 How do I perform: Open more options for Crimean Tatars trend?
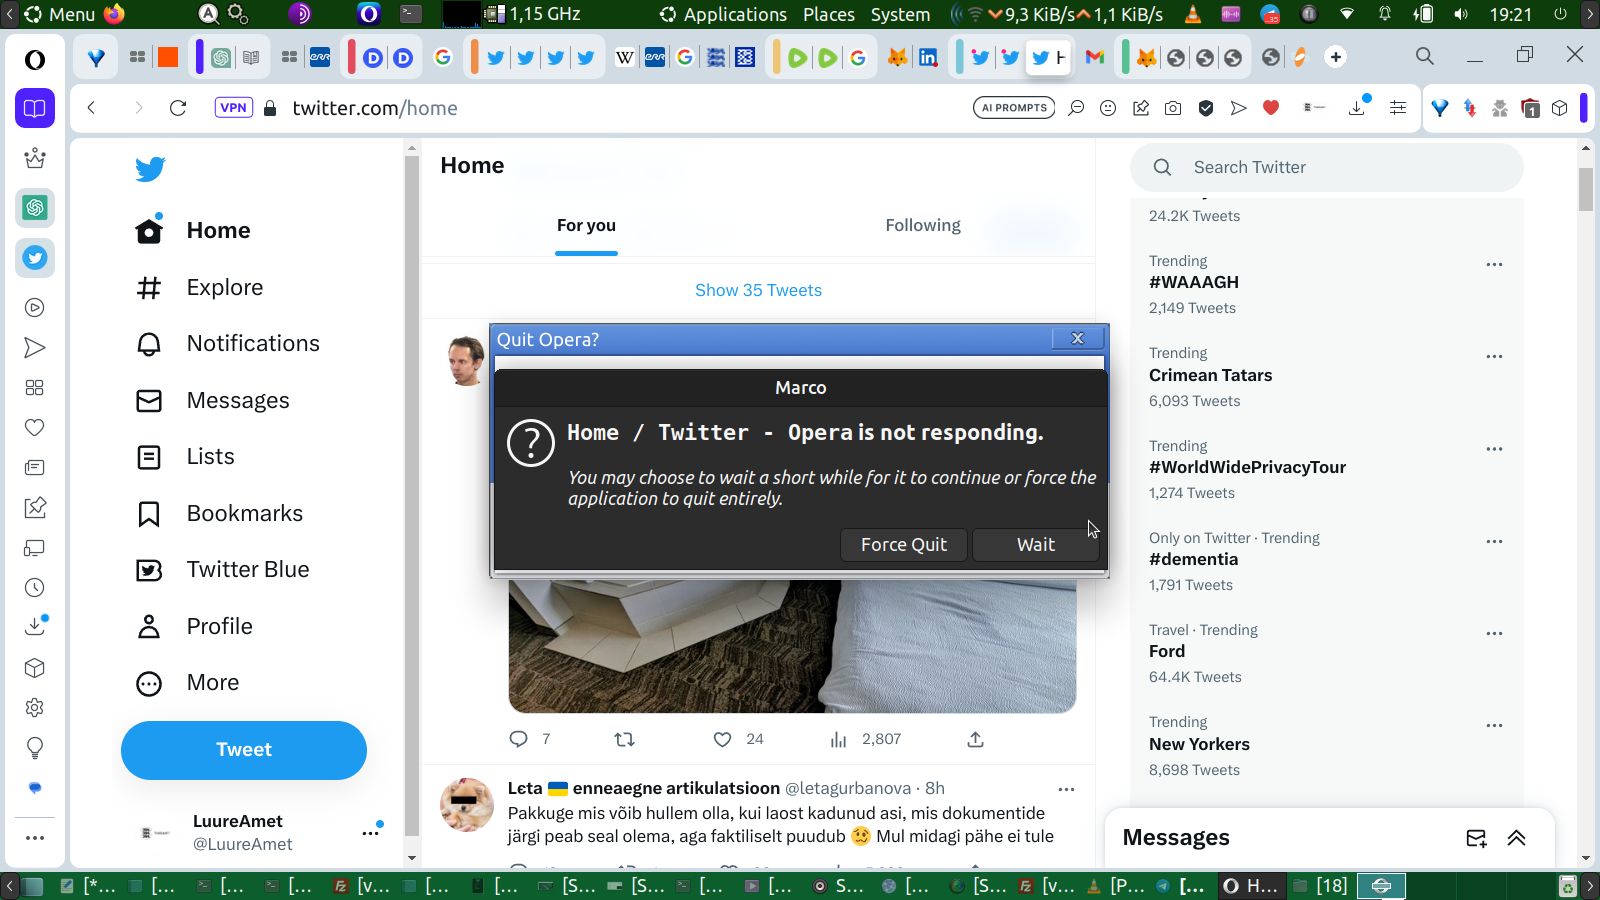coord(1494,356)
